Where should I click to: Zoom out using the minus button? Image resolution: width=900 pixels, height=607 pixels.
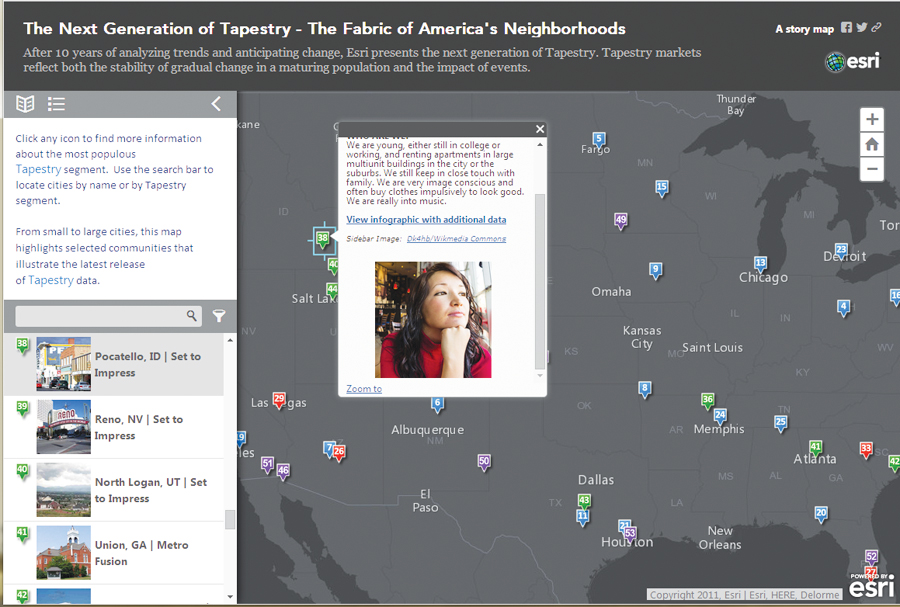pyautogui.click(x=871, y=170)
